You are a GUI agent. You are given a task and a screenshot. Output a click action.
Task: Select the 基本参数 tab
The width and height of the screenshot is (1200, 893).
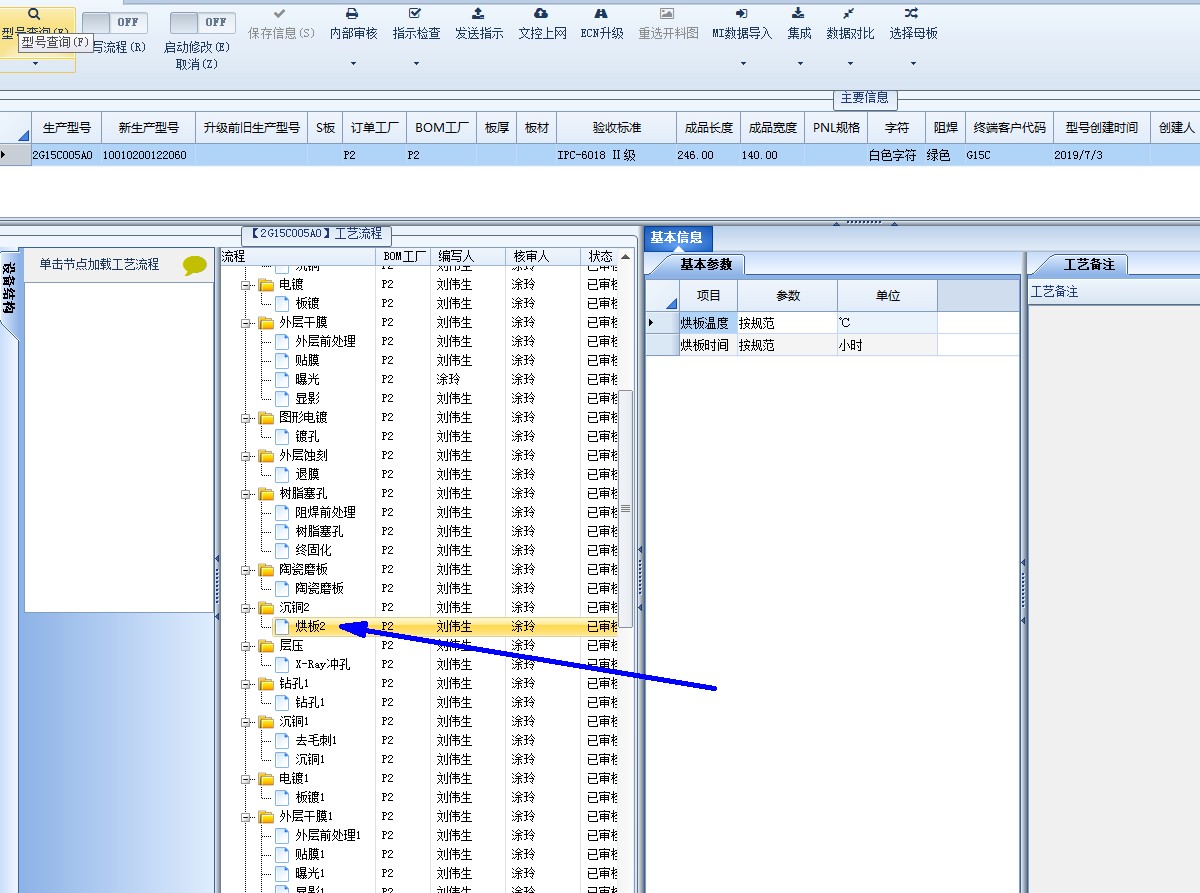(706, 264)
